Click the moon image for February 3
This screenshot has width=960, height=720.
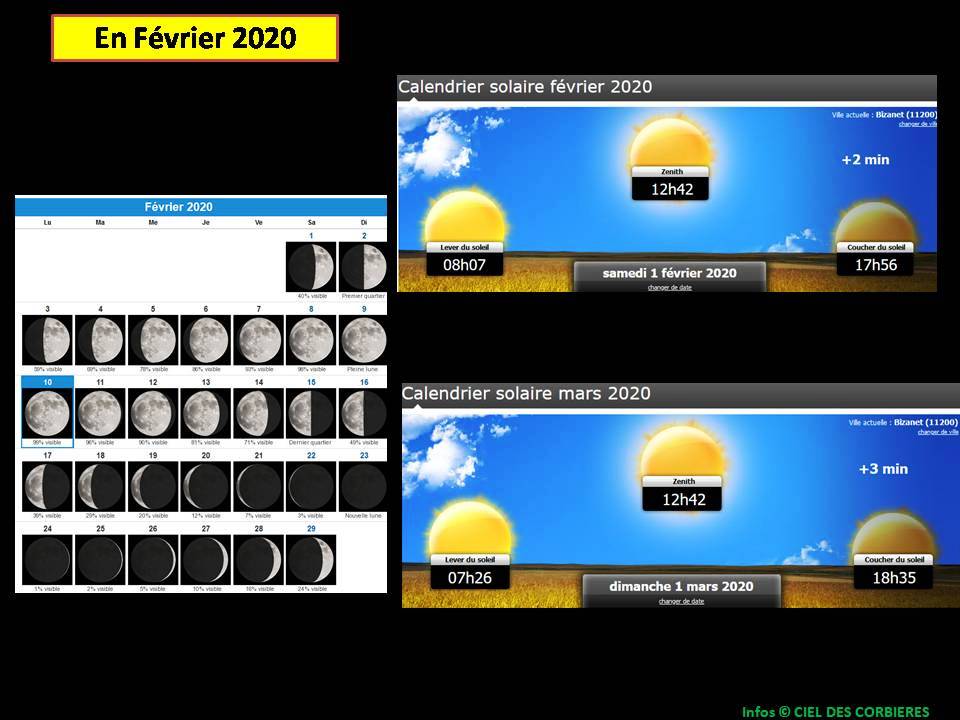(47, 340)
